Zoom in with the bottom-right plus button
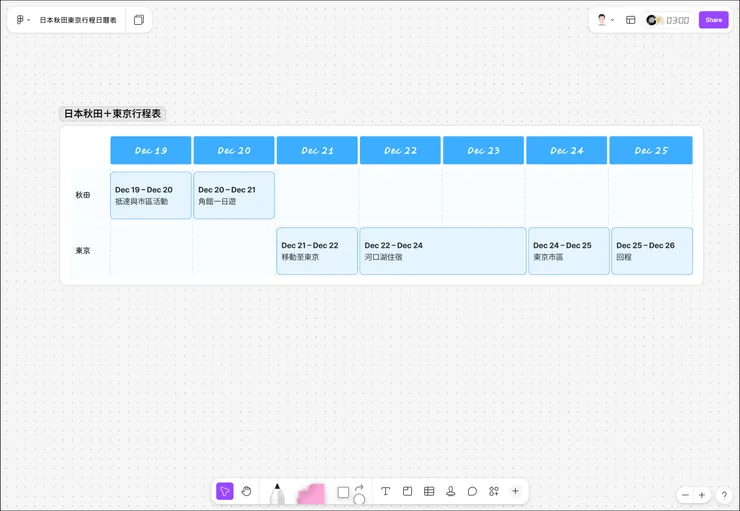The image size is (740, 511). pyautogui.click(x=702, y=495)
